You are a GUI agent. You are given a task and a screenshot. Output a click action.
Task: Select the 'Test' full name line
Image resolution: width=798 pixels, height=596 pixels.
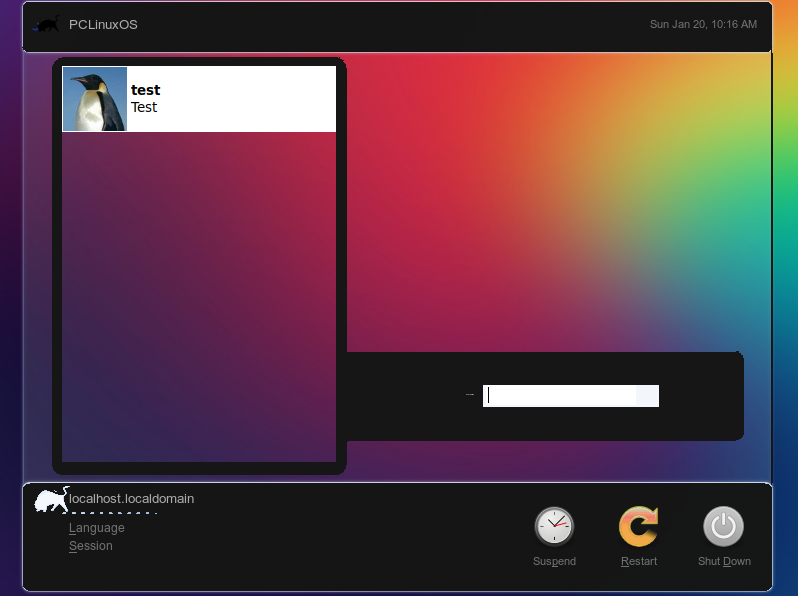144,107
